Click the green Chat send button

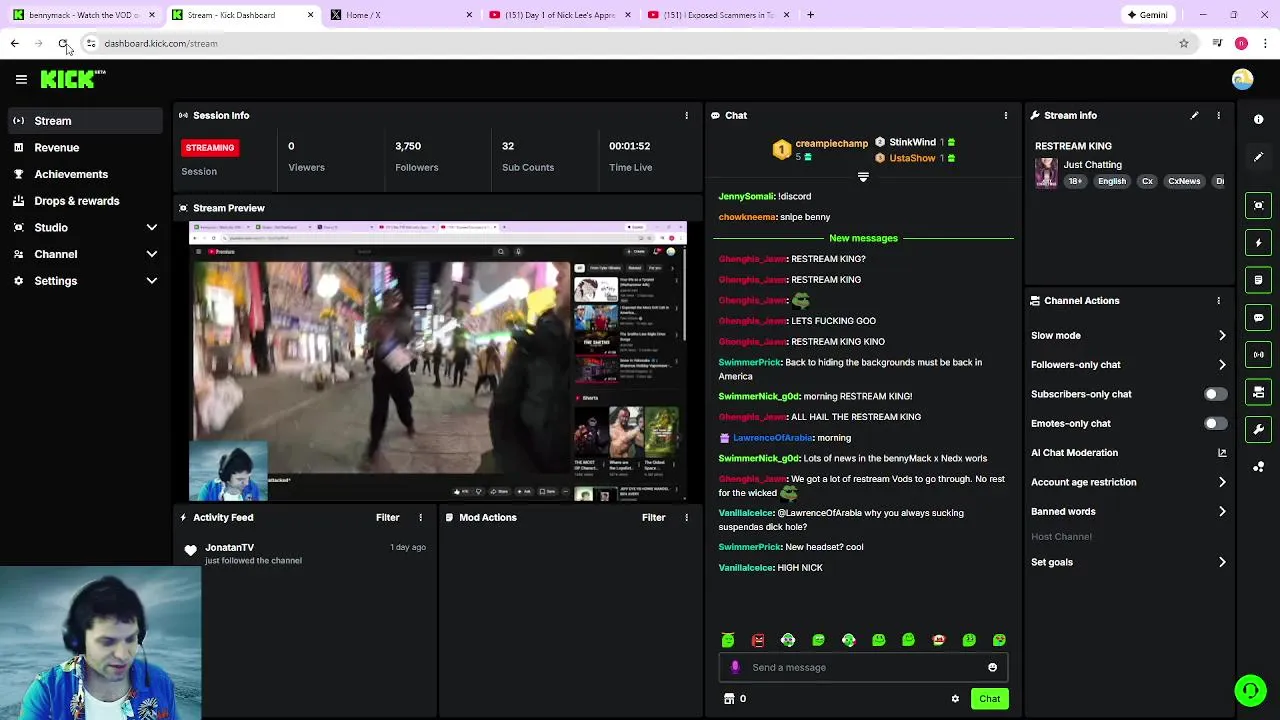tap(989, 699)
